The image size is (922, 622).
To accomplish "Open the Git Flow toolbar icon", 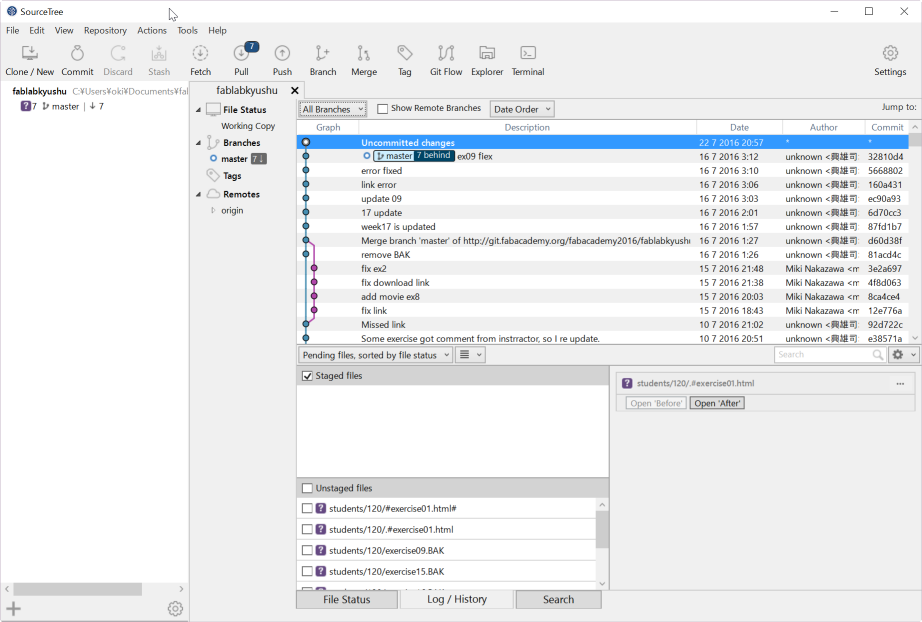I will [446, 53].
